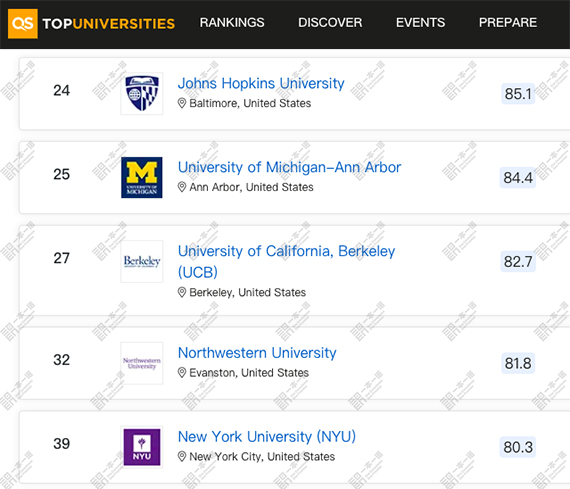Open the Johns Hopkins University crest logo
Viewport: 570px width, 489px height.
(142, 93)
